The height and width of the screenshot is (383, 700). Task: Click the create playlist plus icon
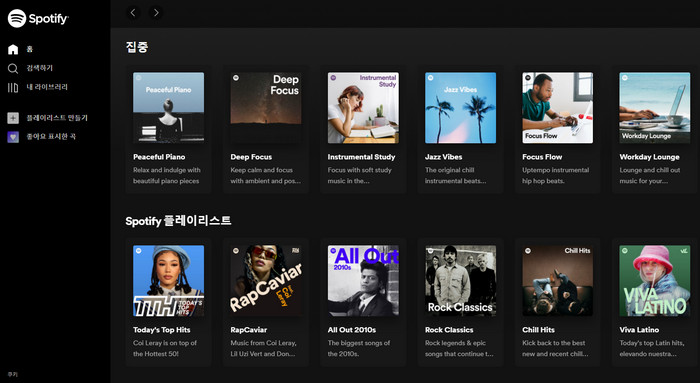13,118
